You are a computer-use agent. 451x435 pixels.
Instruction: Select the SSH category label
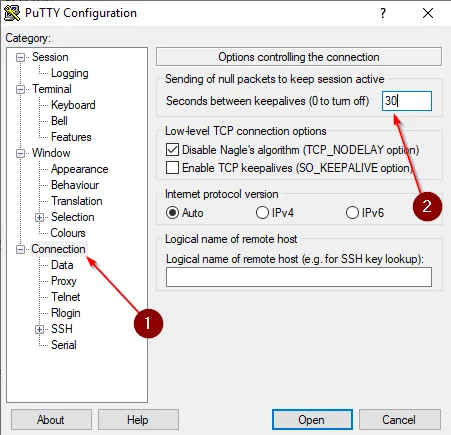[62, 329]
